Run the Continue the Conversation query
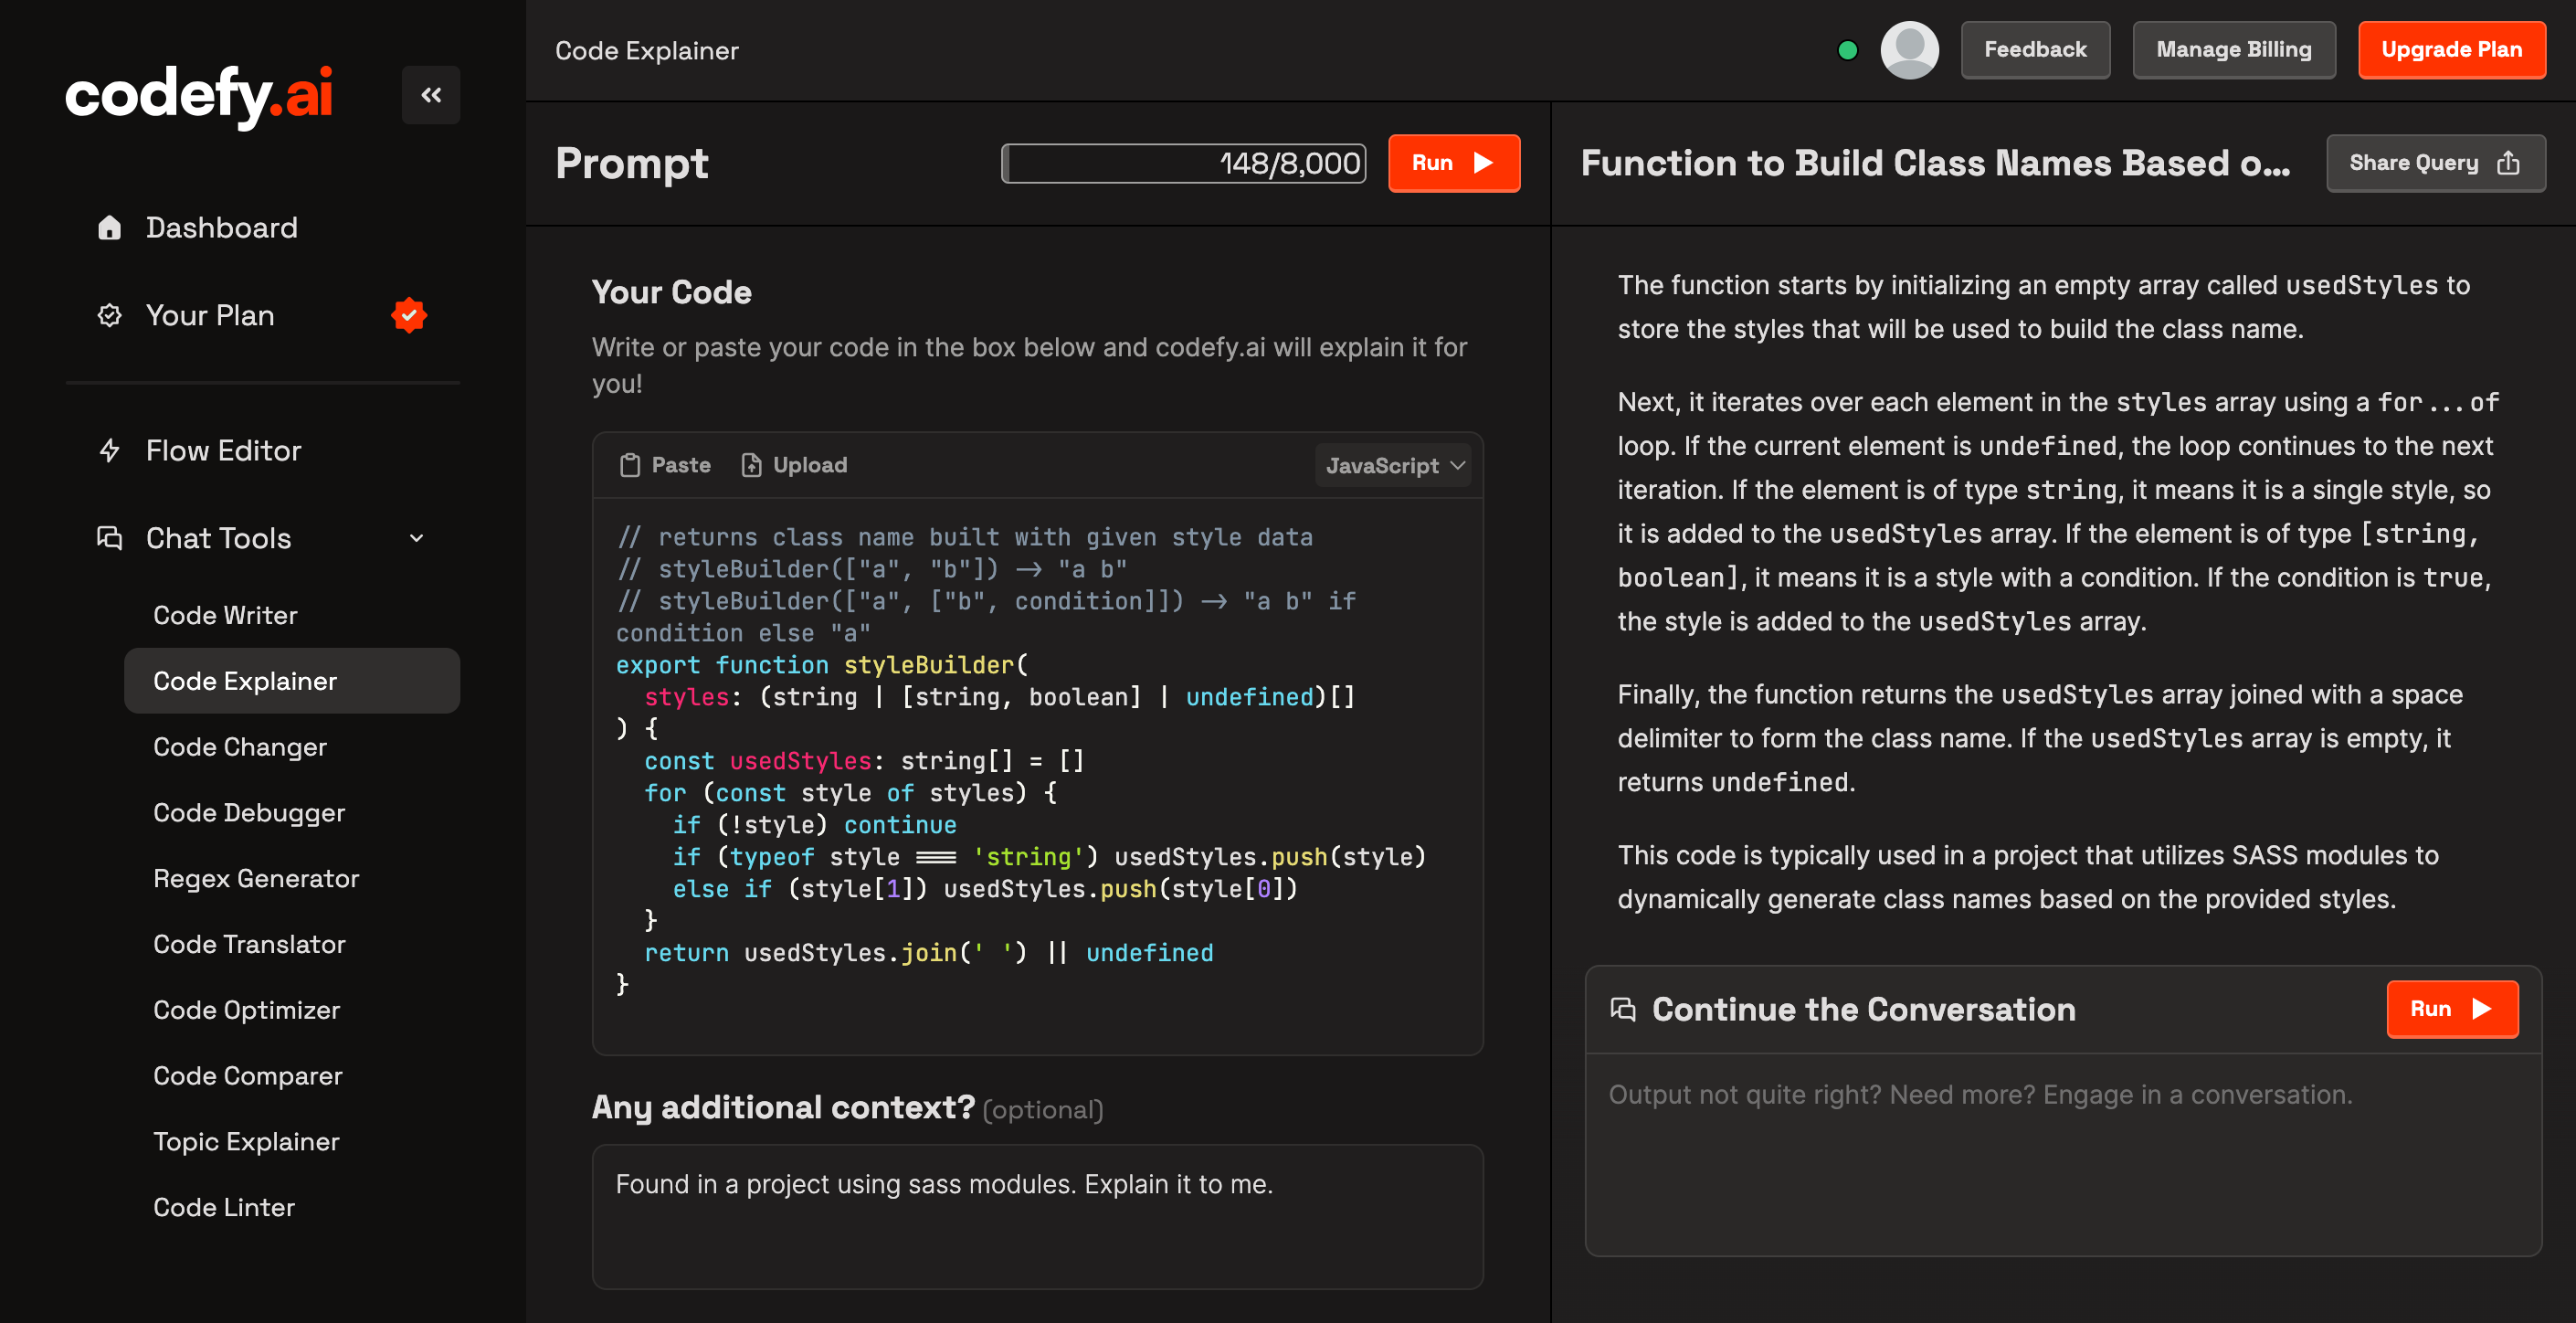The height and width of the screenshot is (1323, 2576). point(2452,1009)
